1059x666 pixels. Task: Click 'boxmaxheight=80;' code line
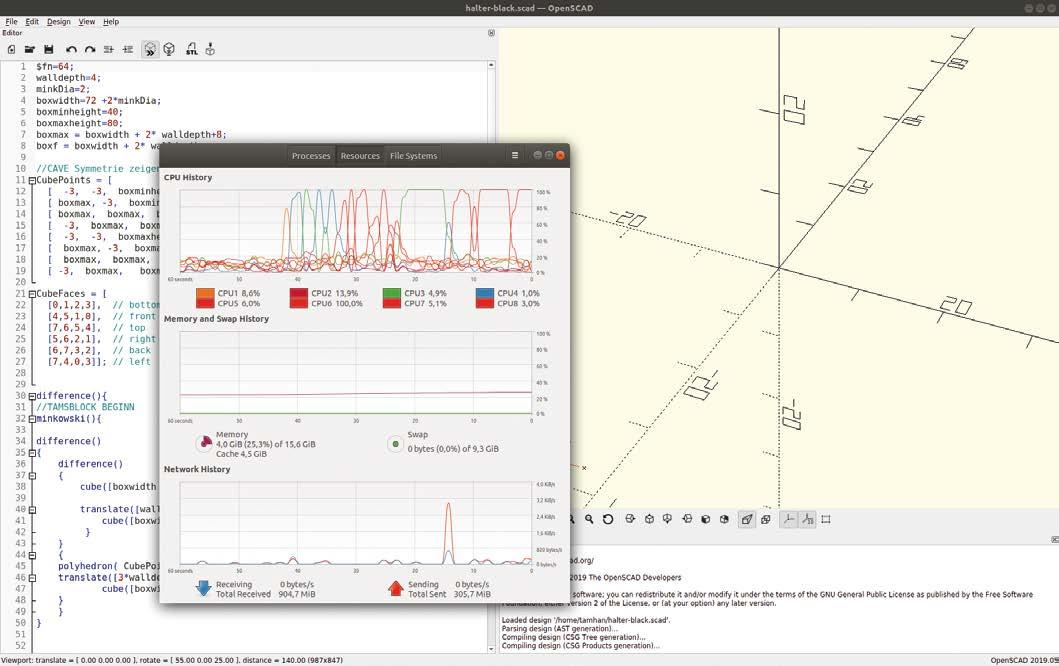80,123
